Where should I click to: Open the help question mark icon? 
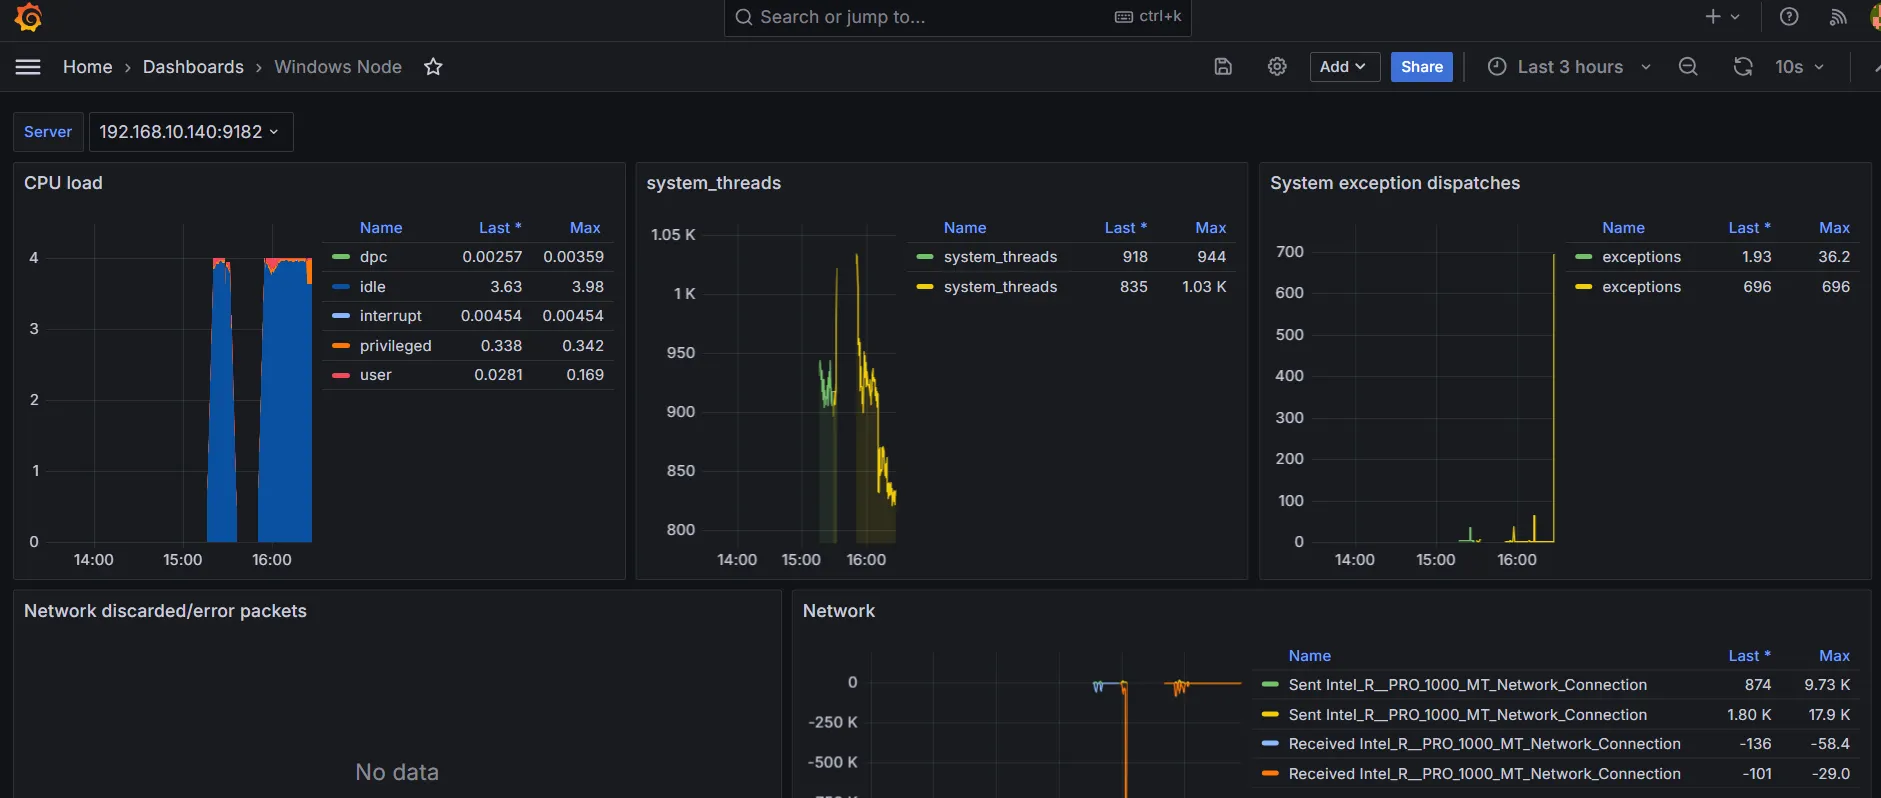click(1789, 17)
